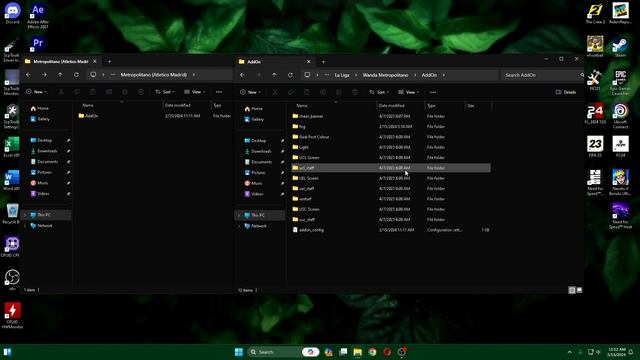Image resolution: width=640 pixels, height=360 pixels.
Task: Select the CPUID HWMonitor desktop icon
Action: [12, 315]
